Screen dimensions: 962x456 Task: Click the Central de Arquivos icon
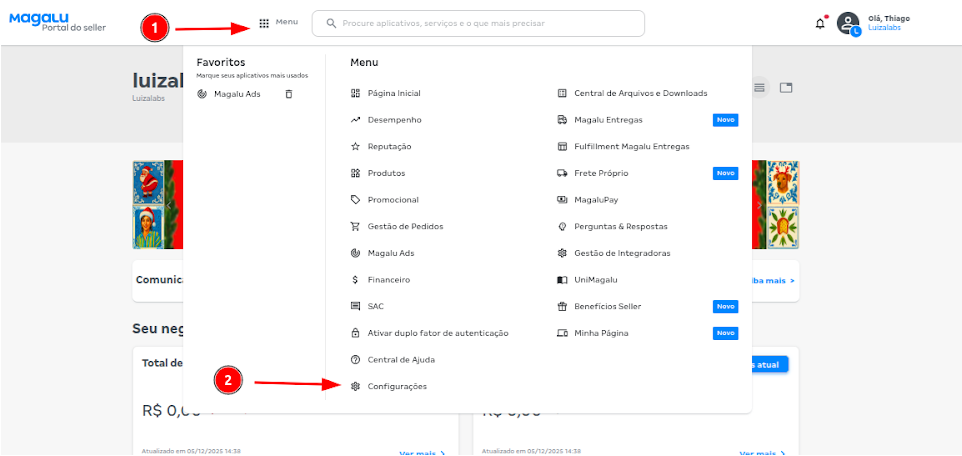pyautogui.click(x=561, y=93)
